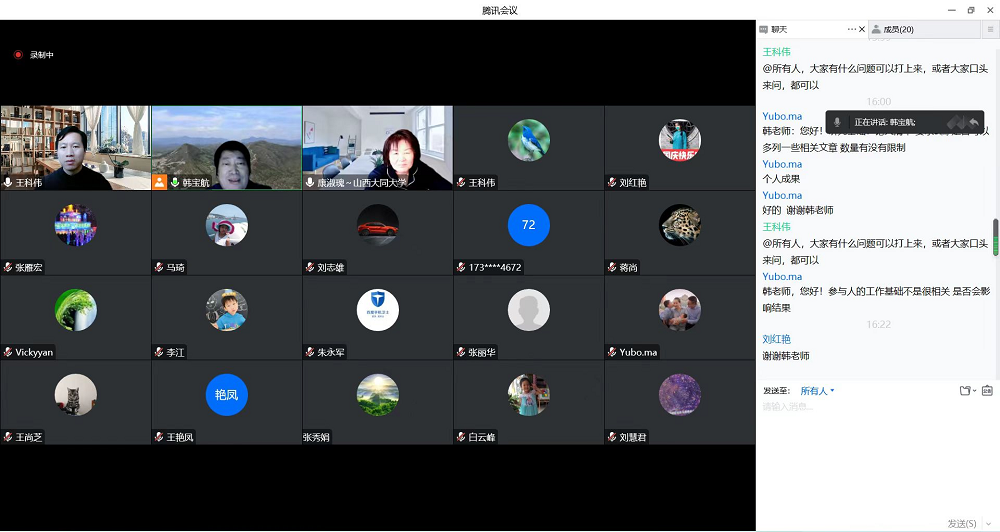Viewport: 1000px width, 532px height.
Task: Click the green mic icon for 韩宝航
Action: click(174, 183)
